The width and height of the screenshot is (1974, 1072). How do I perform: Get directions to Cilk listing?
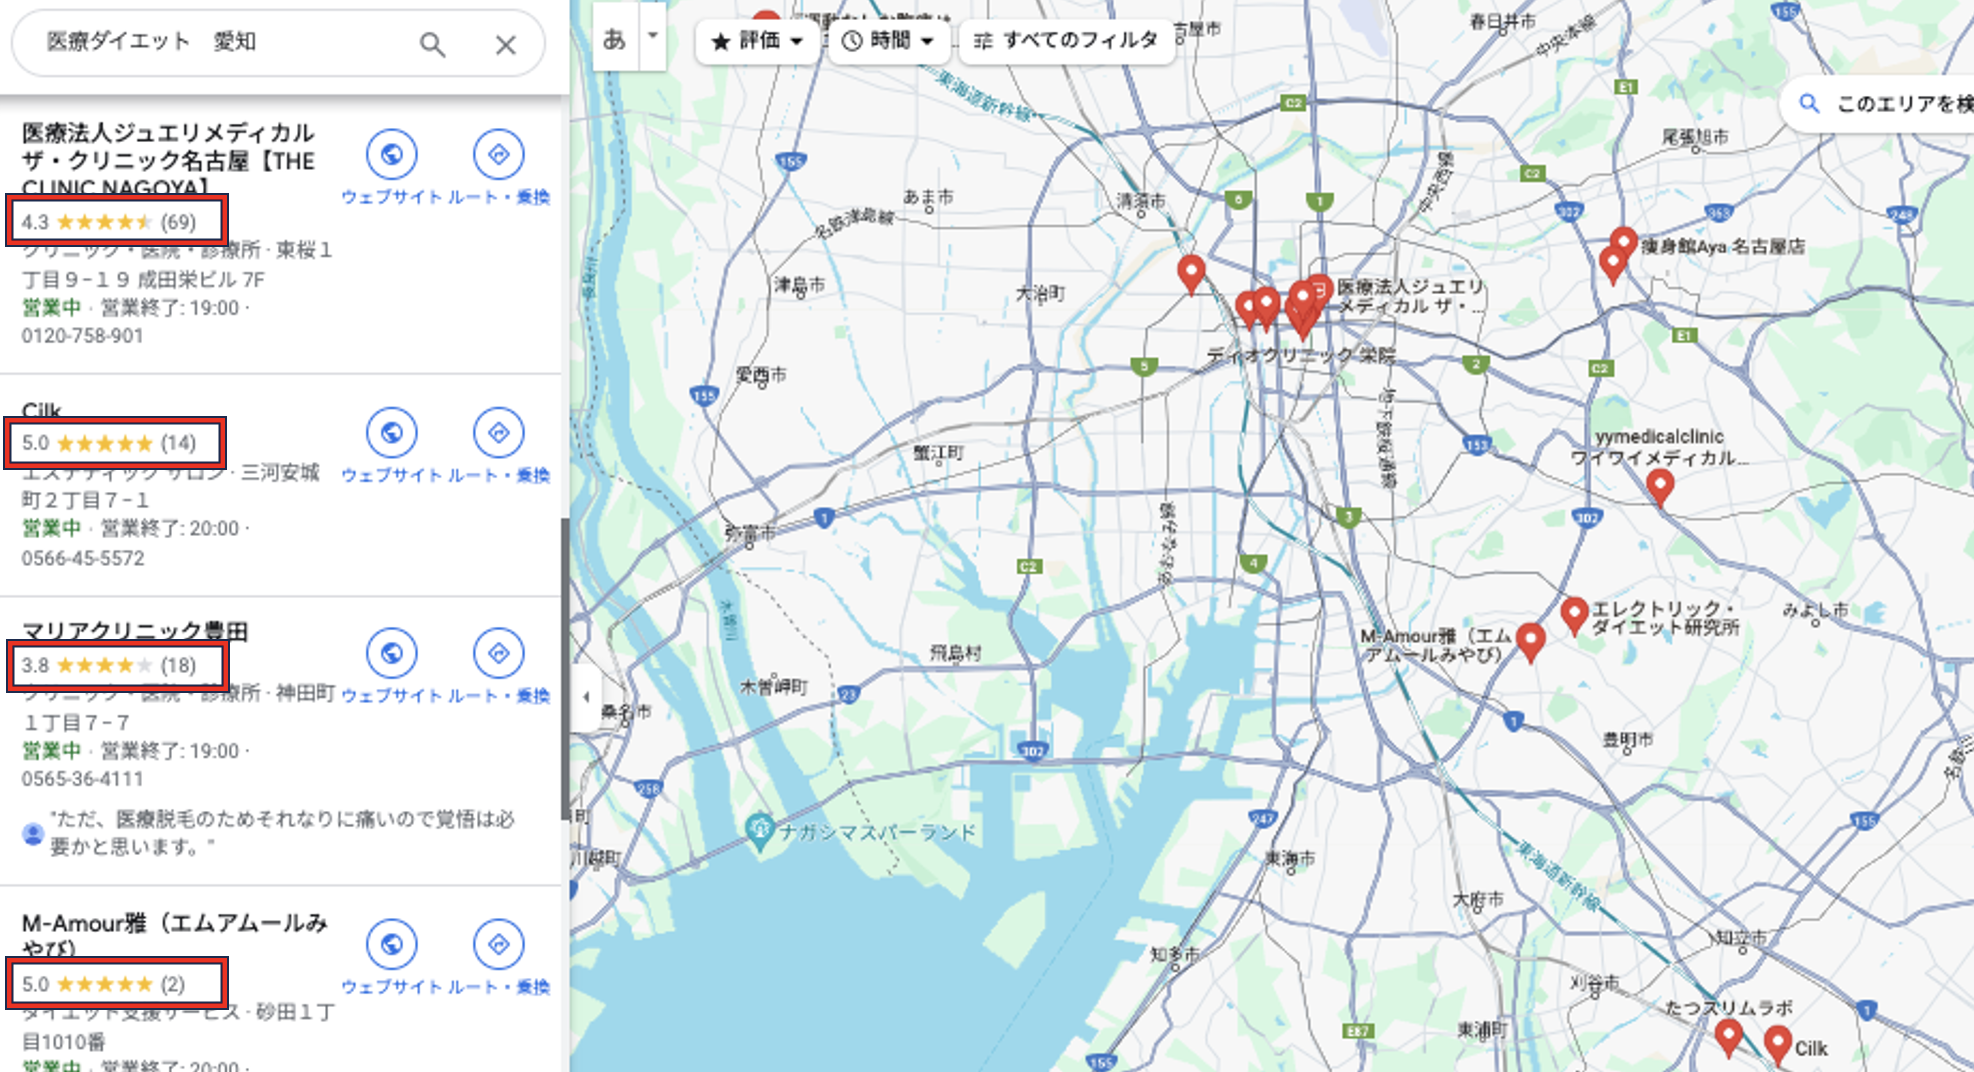click(498, 432)
